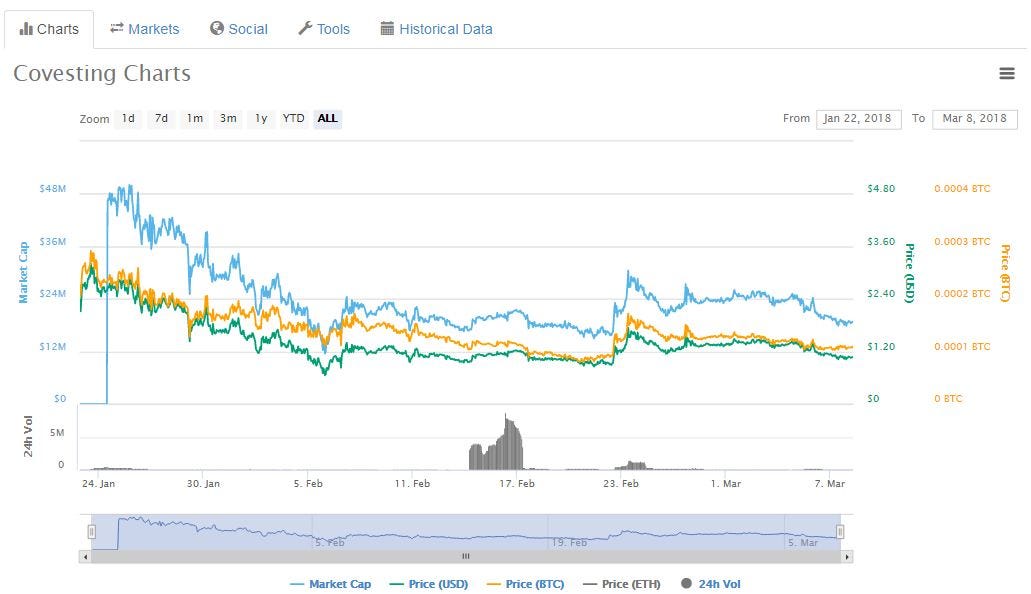Set zoom range to YTD
The image size is (1031, 594).
(293, 118)
